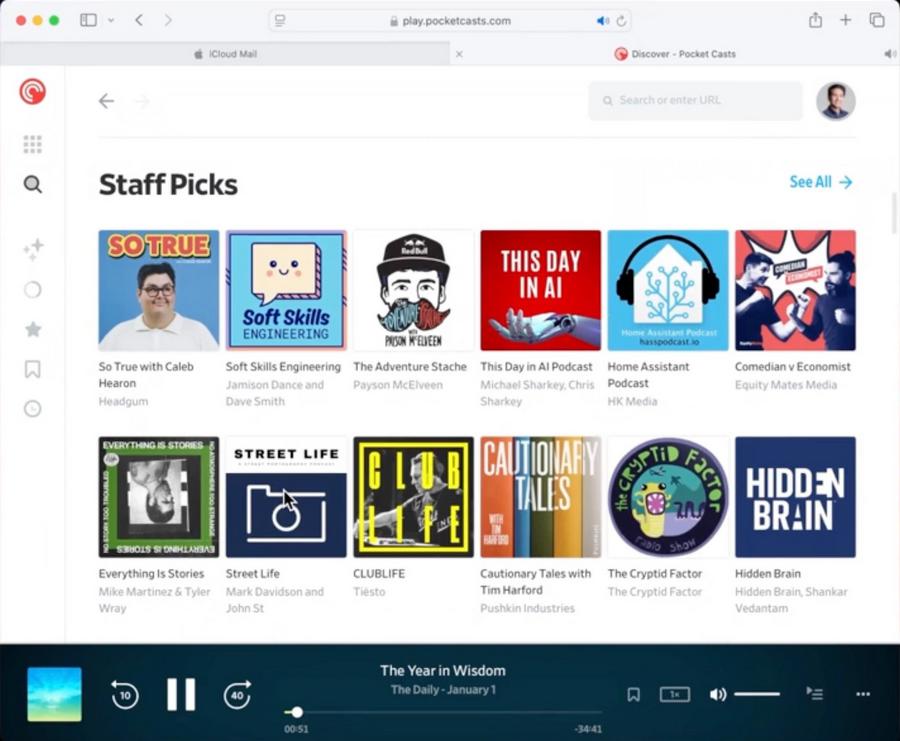Screen dimensions: 900x741
Task: Open Safari Share button
Action: 815,20
